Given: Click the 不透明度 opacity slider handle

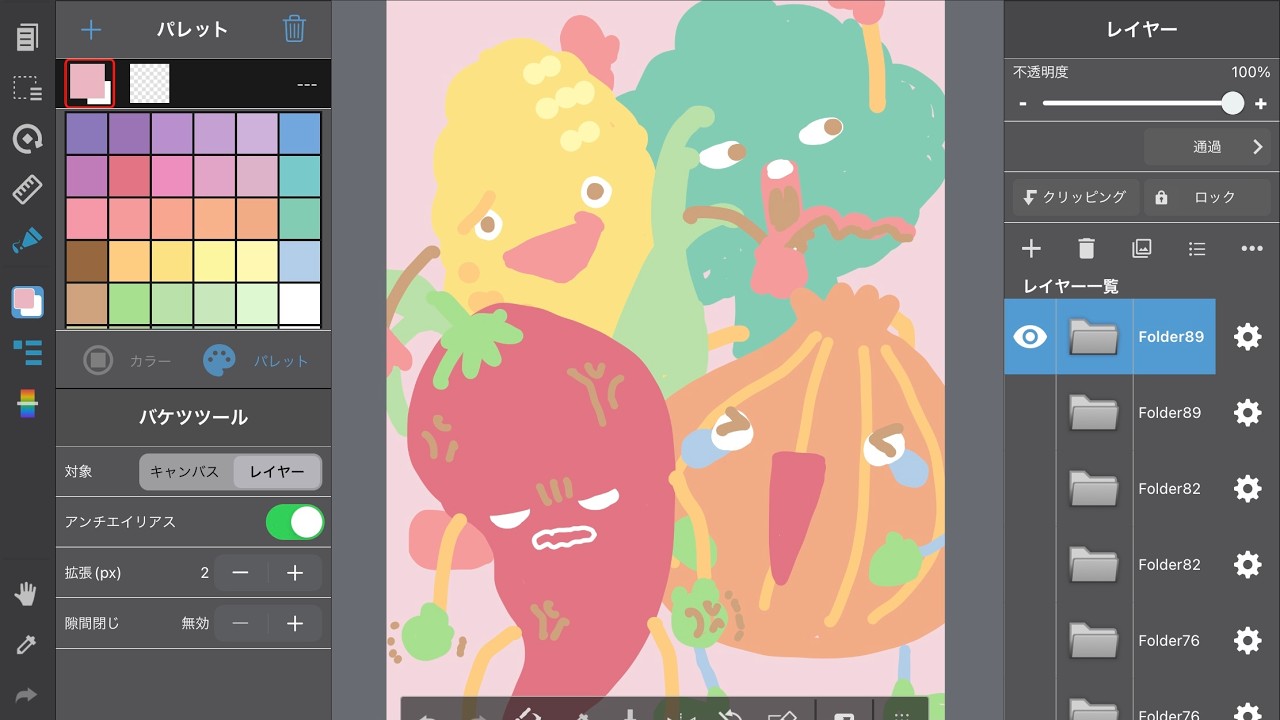Looking at the screenshot, I should [x=1232, y=103].
